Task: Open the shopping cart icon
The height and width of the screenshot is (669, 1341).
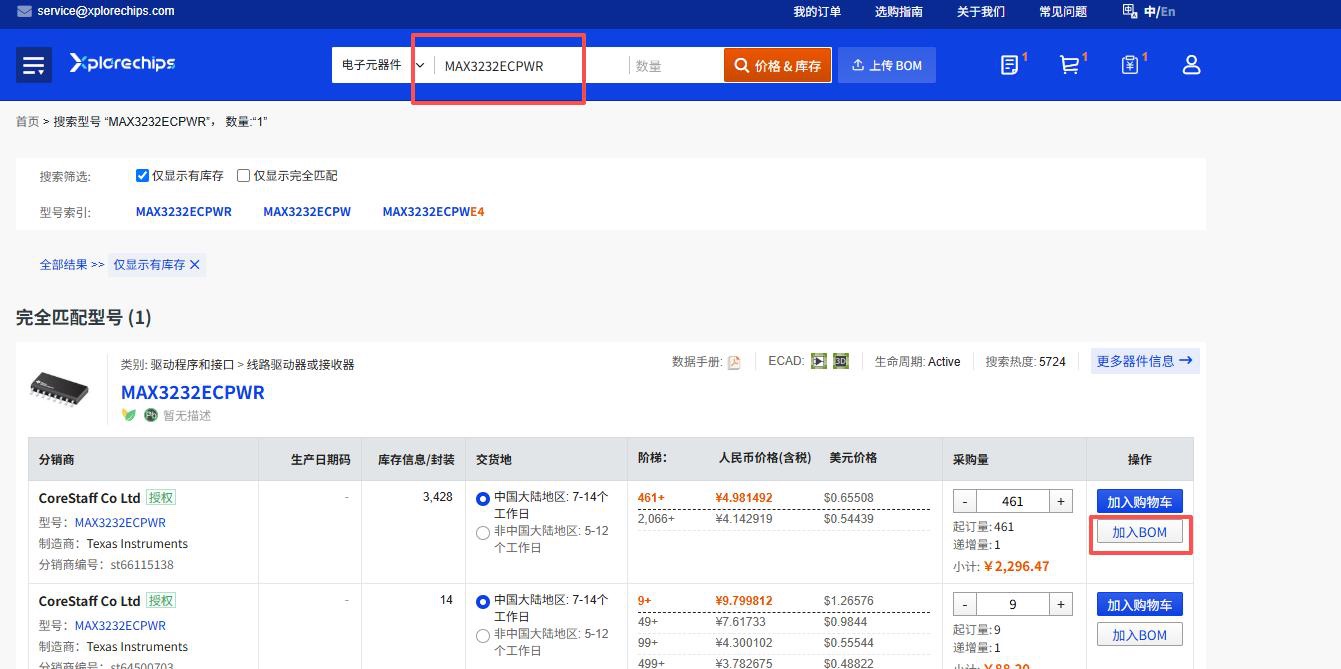Action: point(1069,65)
